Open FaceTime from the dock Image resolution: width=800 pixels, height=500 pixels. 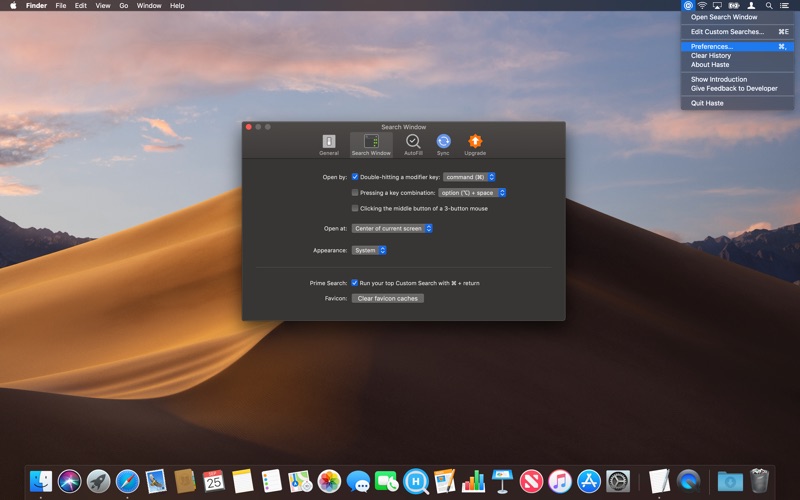tap(387, 481)
